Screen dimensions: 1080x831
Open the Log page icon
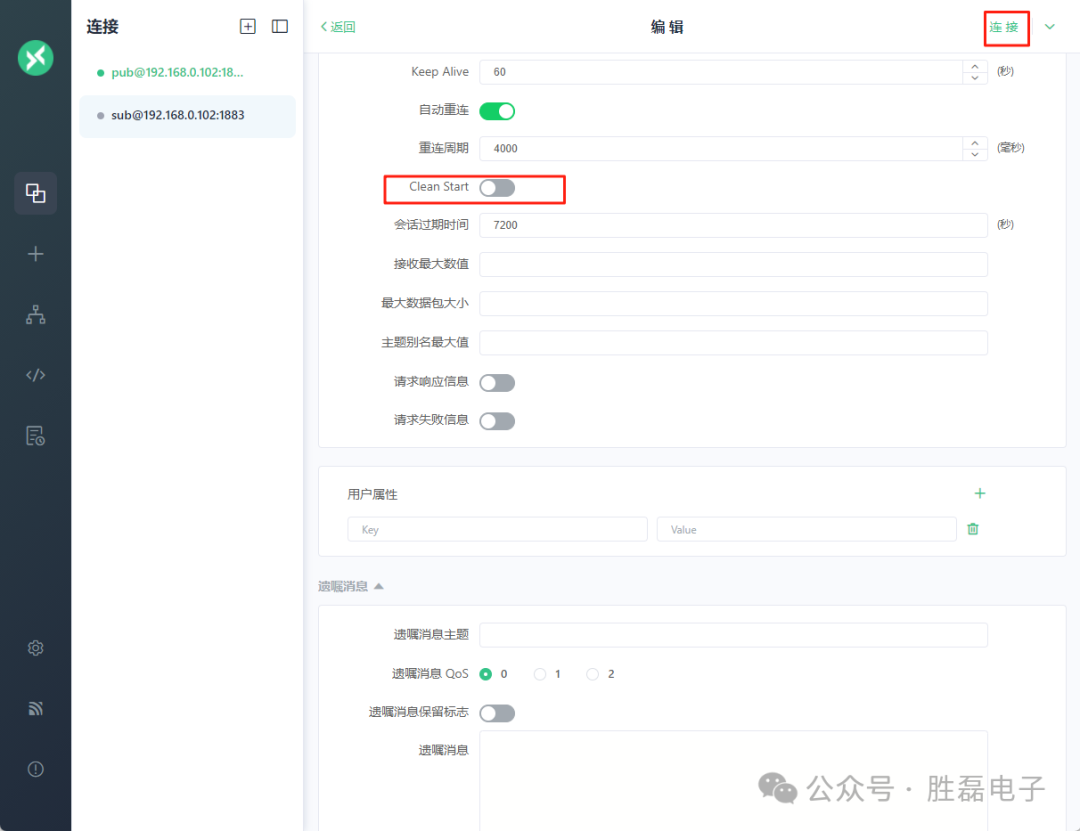coord(35,435)
